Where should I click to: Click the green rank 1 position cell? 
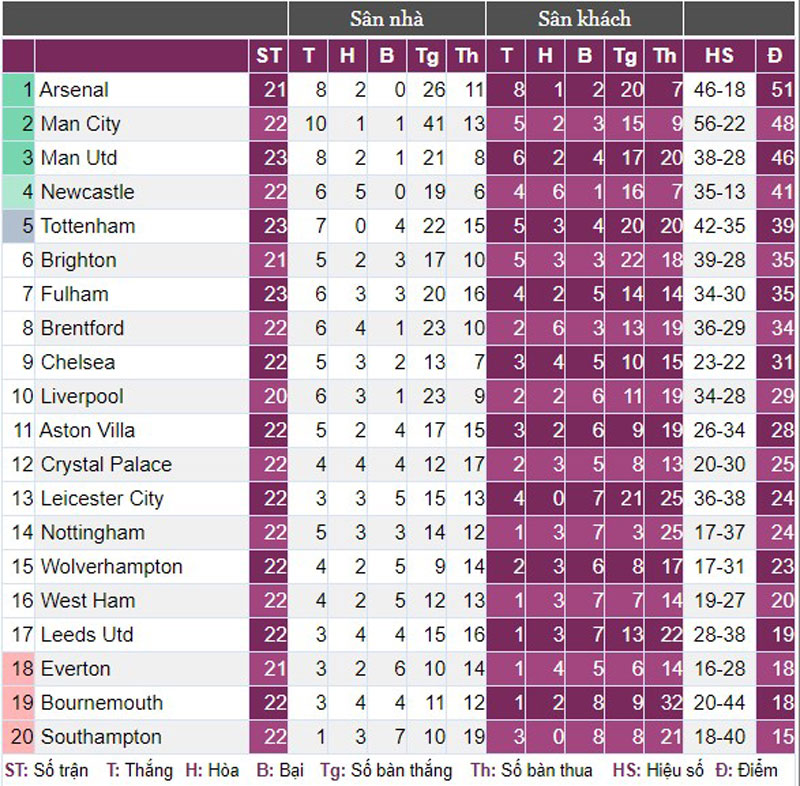click(x=18, y=90)
